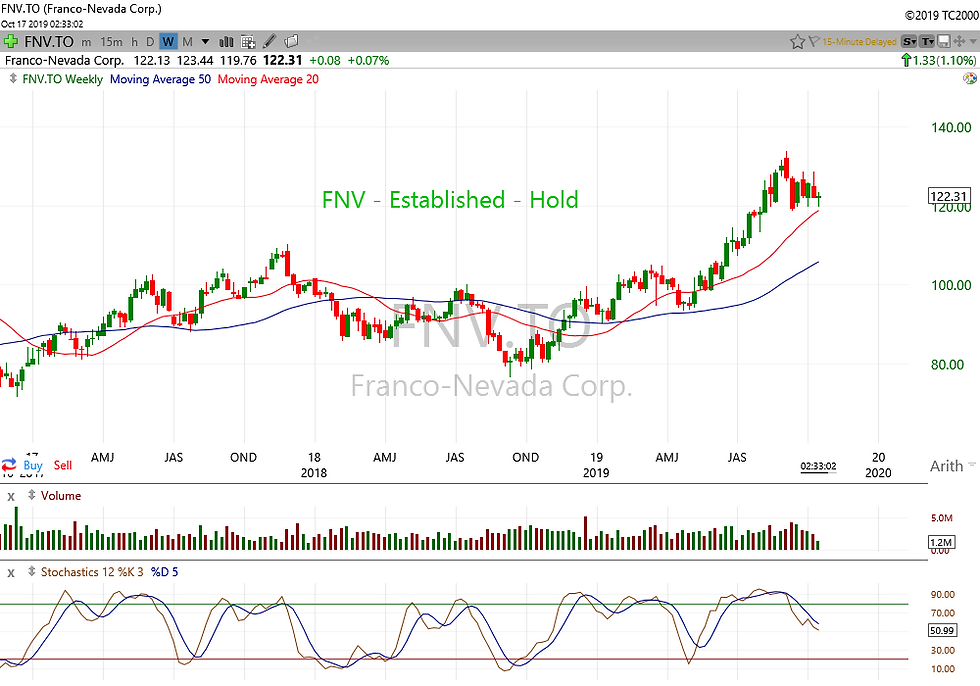Click the 100.00 price axis label
The width and height of the screenshot is (980, 686).
coord(951,286)
